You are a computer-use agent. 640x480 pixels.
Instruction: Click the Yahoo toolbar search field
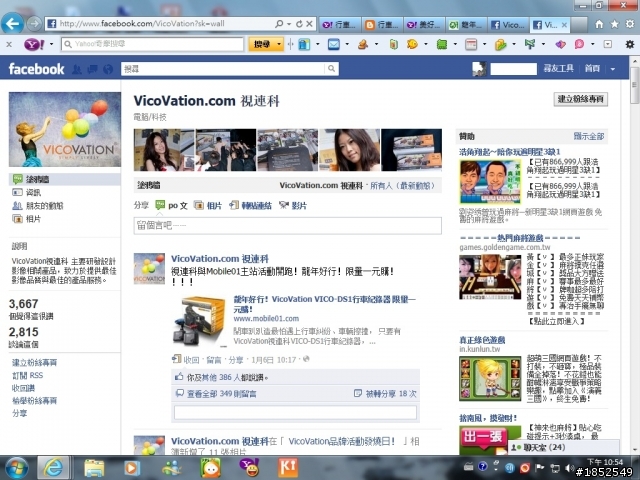click(x=153, y=44)
